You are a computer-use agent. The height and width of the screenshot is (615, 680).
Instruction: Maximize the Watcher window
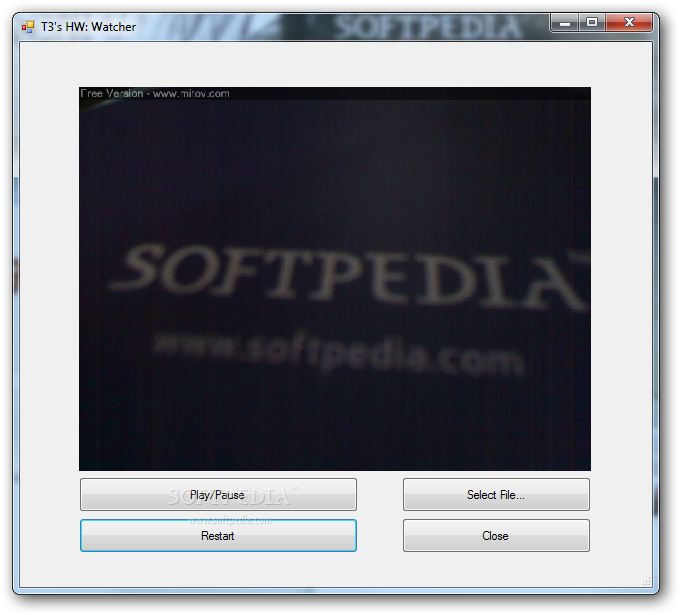[592, 23]
